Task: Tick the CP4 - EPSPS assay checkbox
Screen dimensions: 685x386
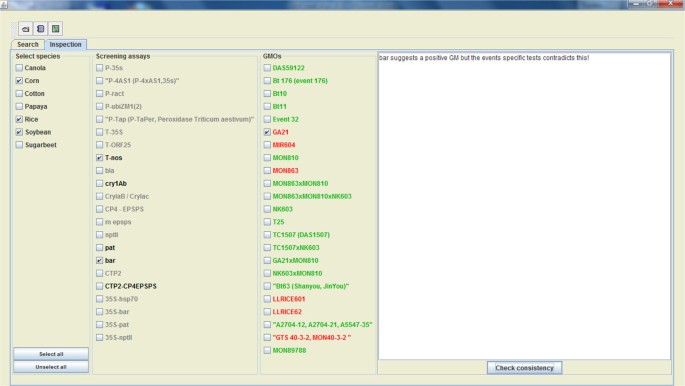Action: pos(100,209)
